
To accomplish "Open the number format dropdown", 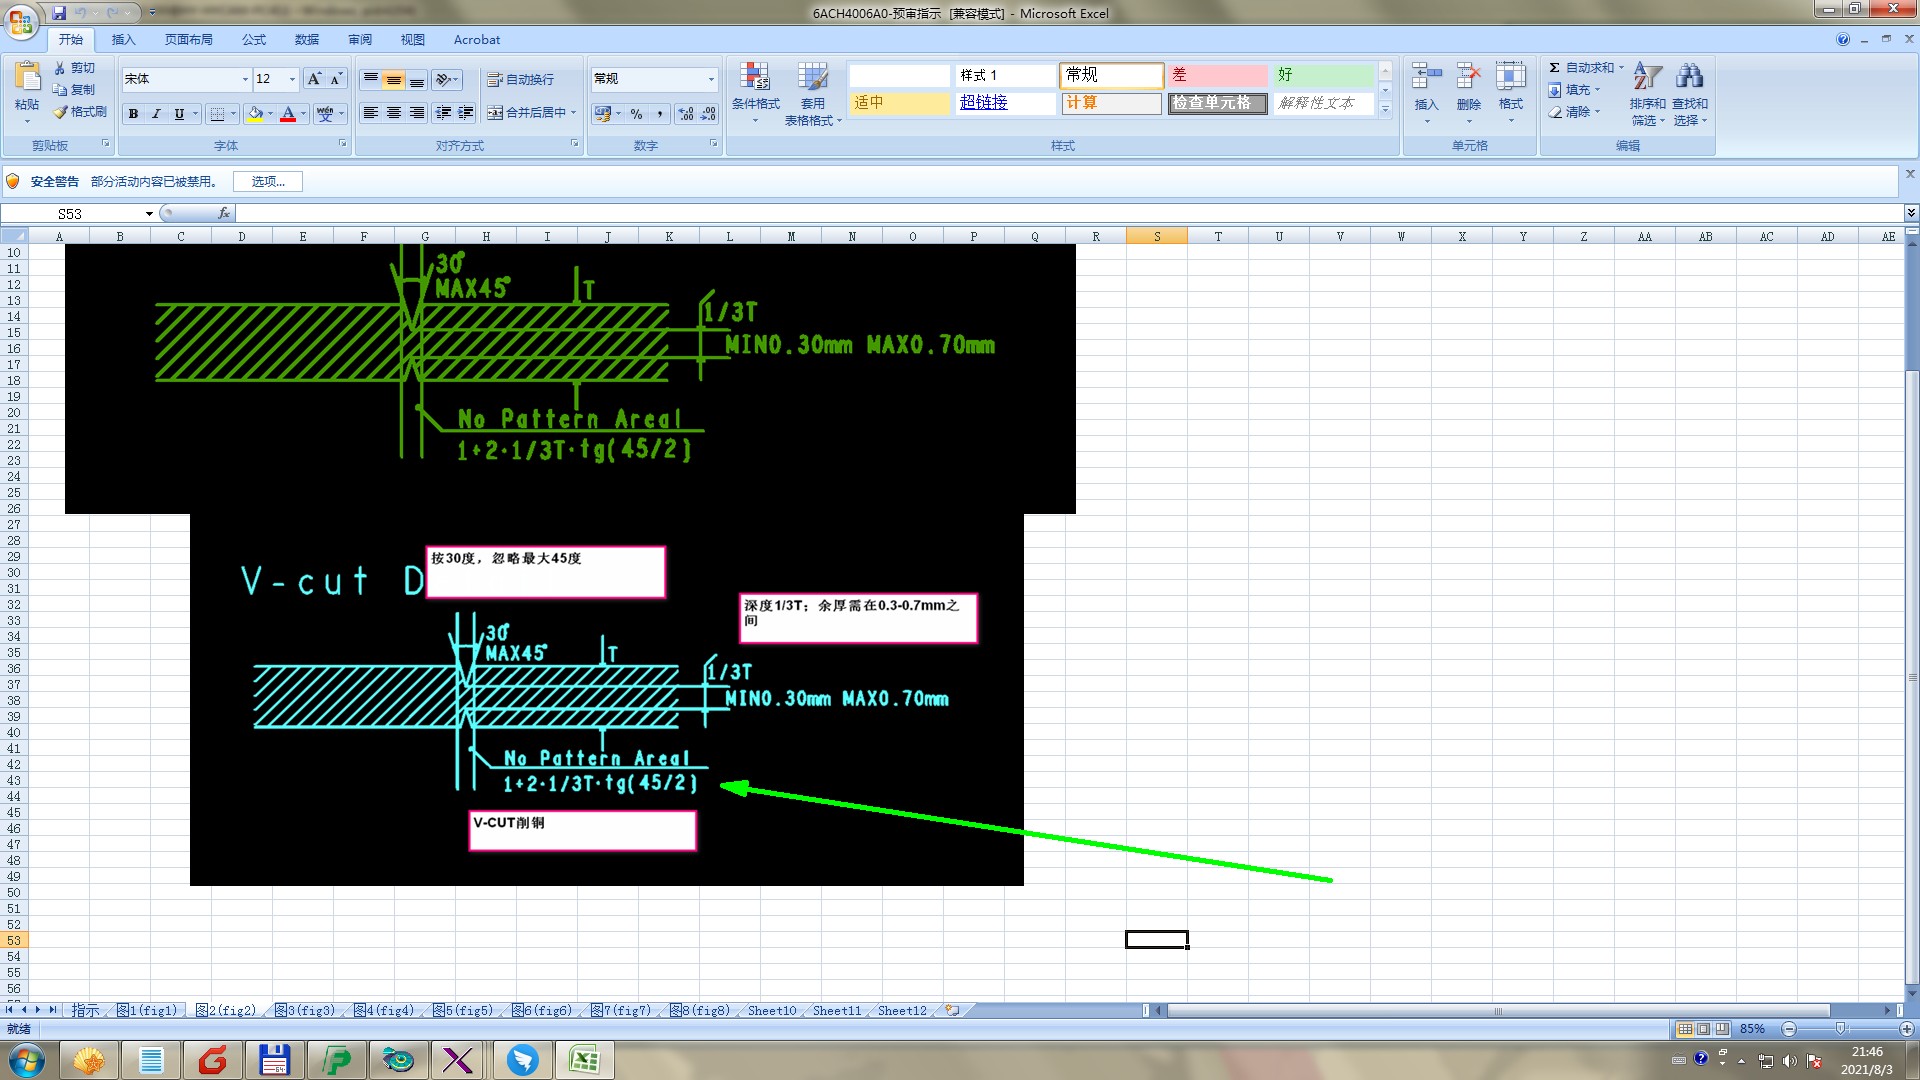I will click(x=711, y=79).
